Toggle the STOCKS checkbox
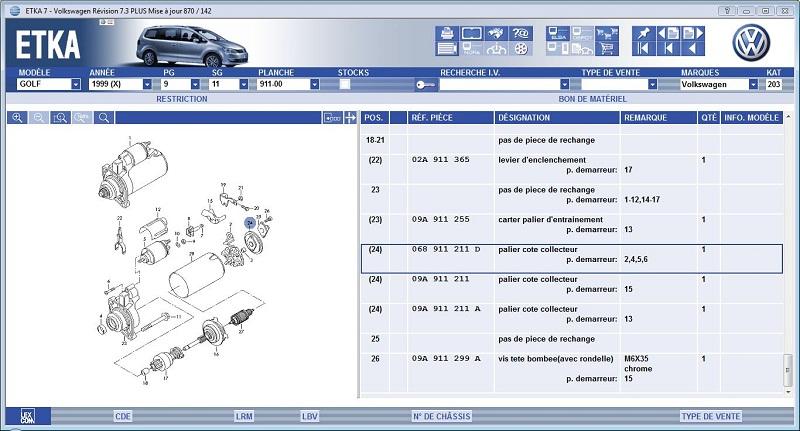The image size is (800, 431). (345, 84)
